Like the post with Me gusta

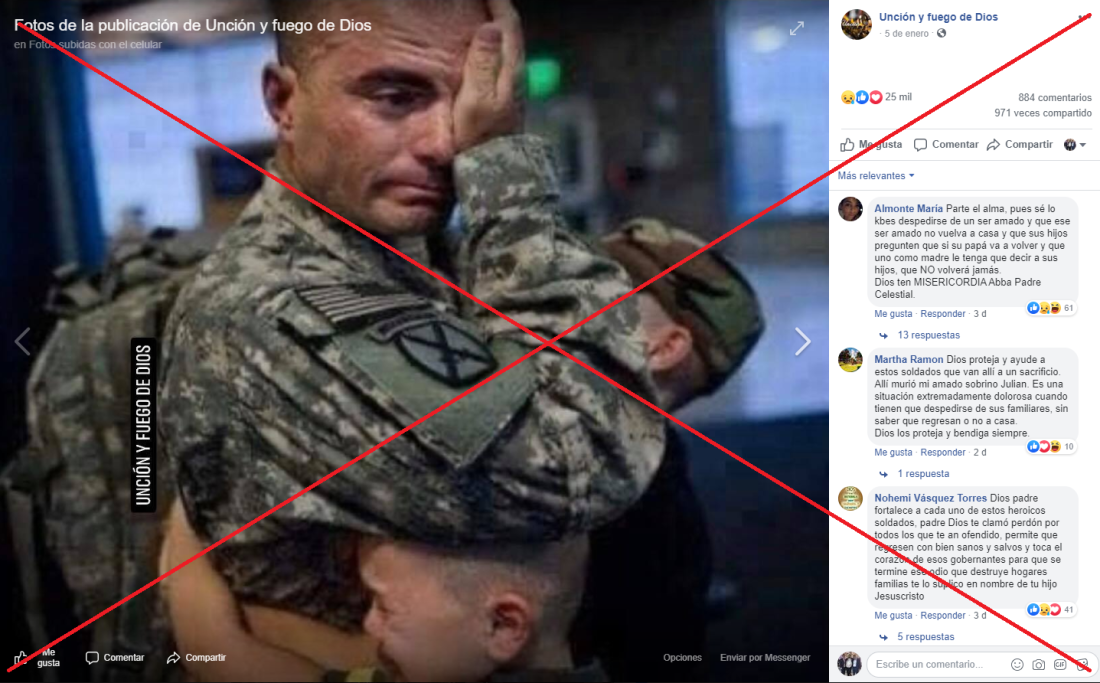(871, 144)
